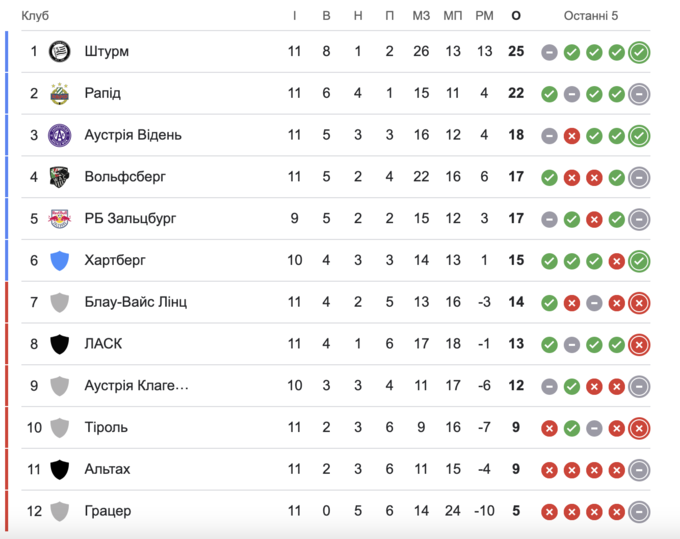The height and width of the screenshot is (539, 680).
Task: Click the О points column header
Action: click(516, 15)
